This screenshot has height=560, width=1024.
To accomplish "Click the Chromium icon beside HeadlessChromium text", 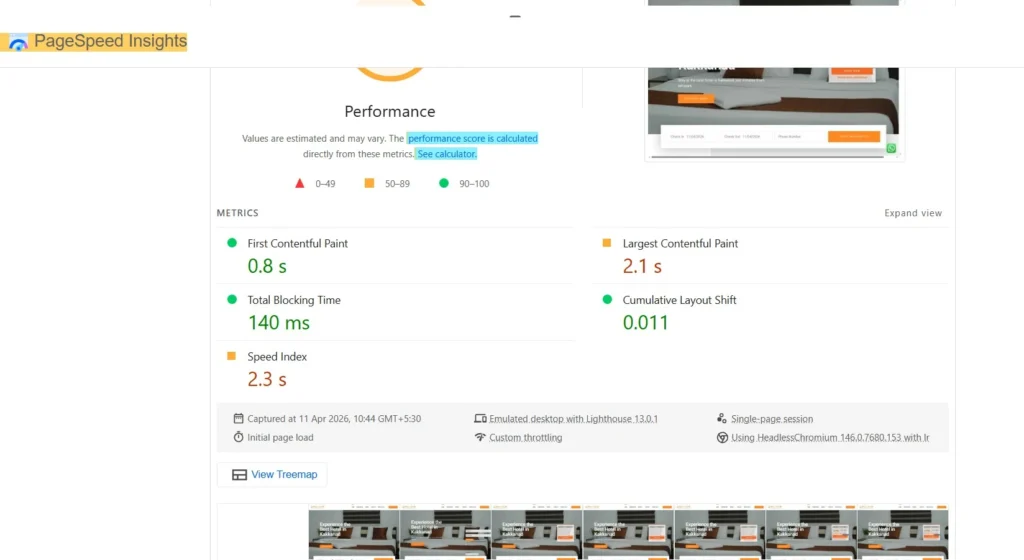I will tap(722, 437).
